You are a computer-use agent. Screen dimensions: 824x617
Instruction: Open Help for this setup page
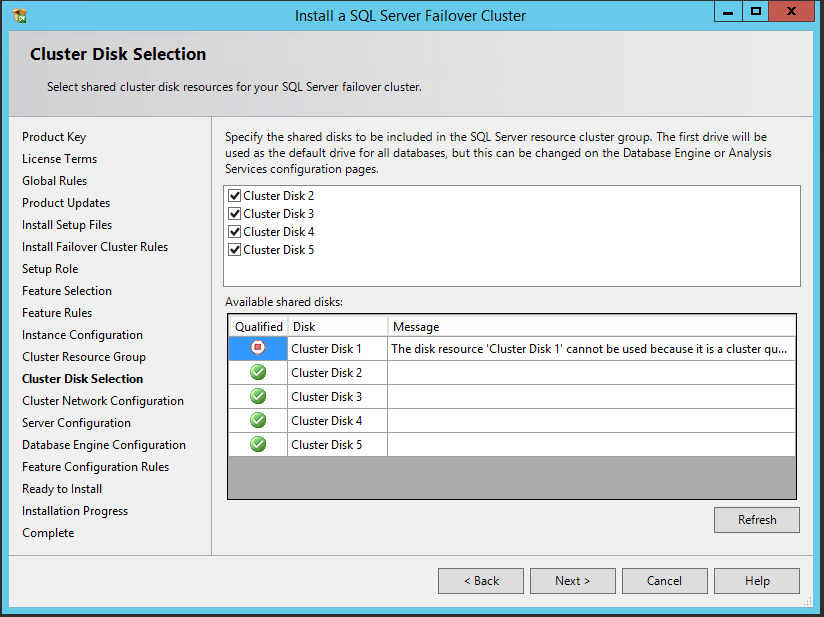757,581
